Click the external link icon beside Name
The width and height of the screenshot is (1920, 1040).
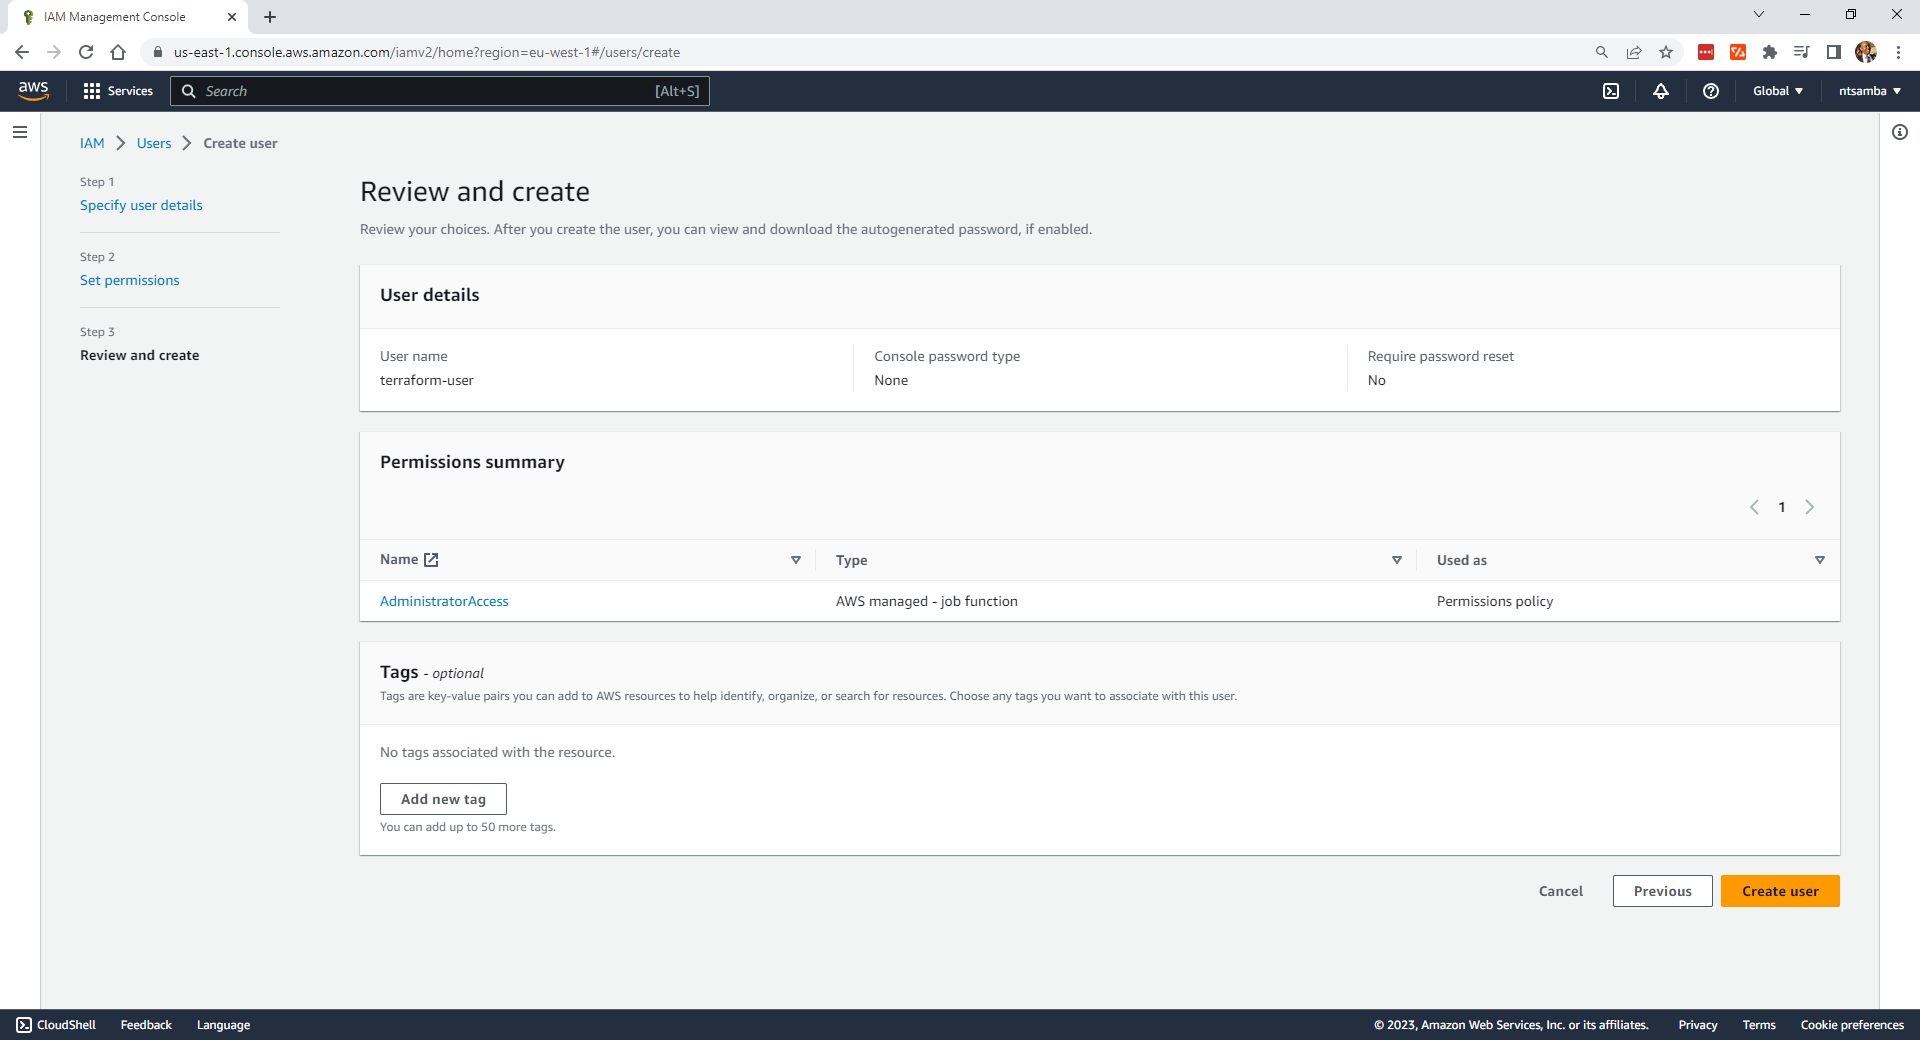pos(431,560)
